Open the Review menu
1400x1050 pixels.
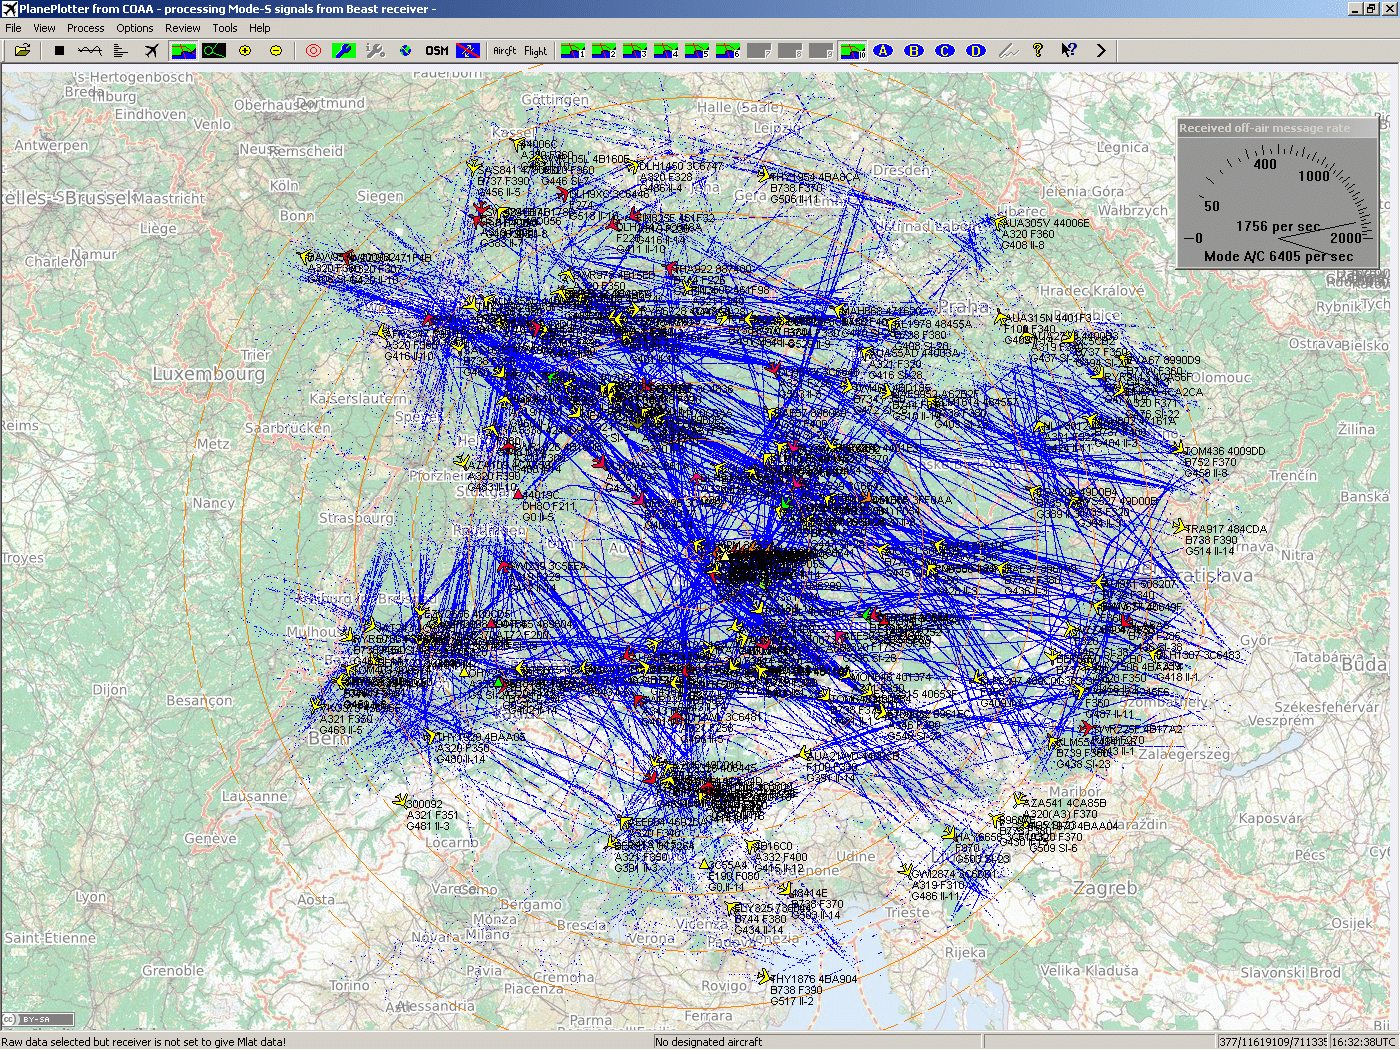(x=183, y=28)
